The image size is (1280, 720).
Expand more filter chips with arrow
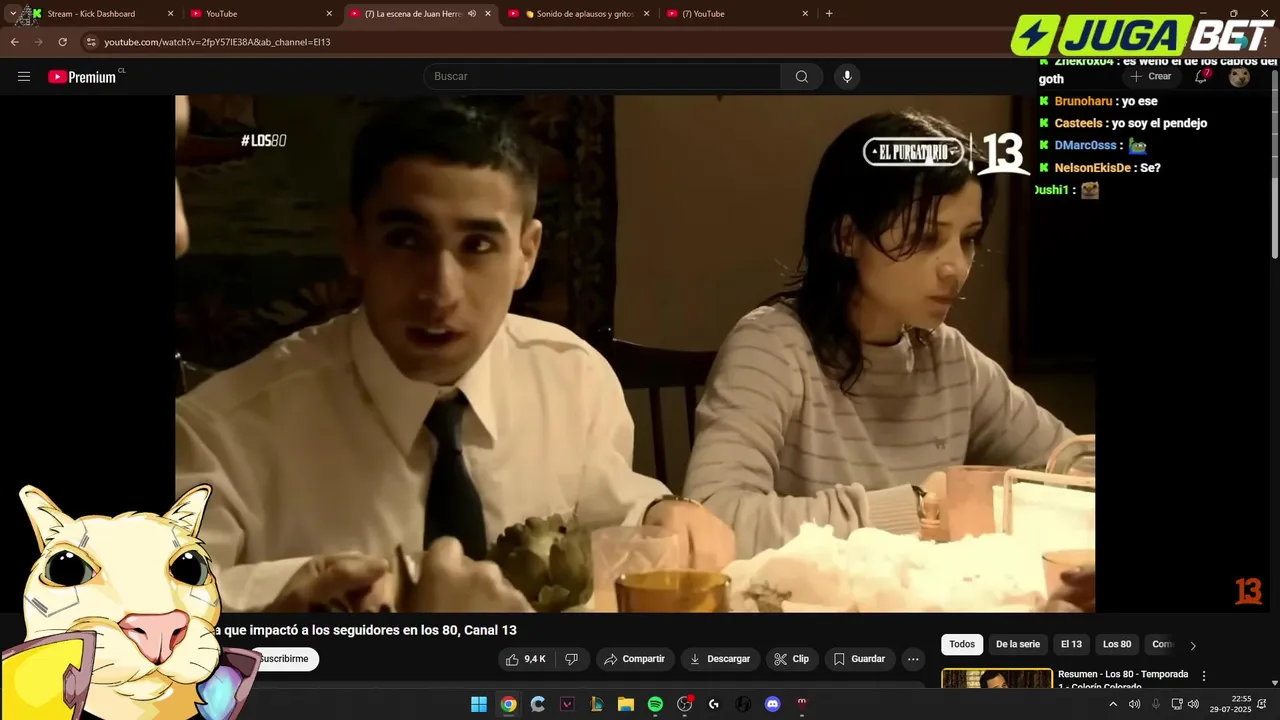coord(1192,646)
